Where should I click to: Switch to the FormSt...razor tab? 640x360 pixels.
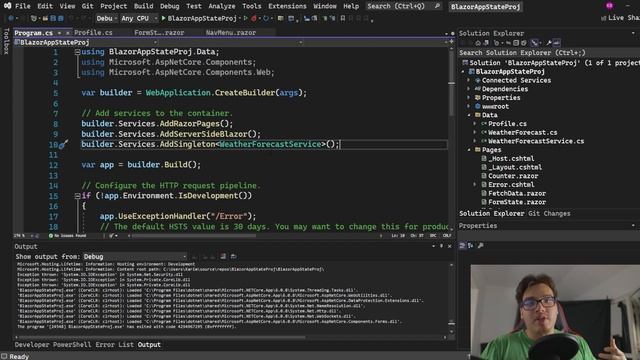tap(159, 33)
